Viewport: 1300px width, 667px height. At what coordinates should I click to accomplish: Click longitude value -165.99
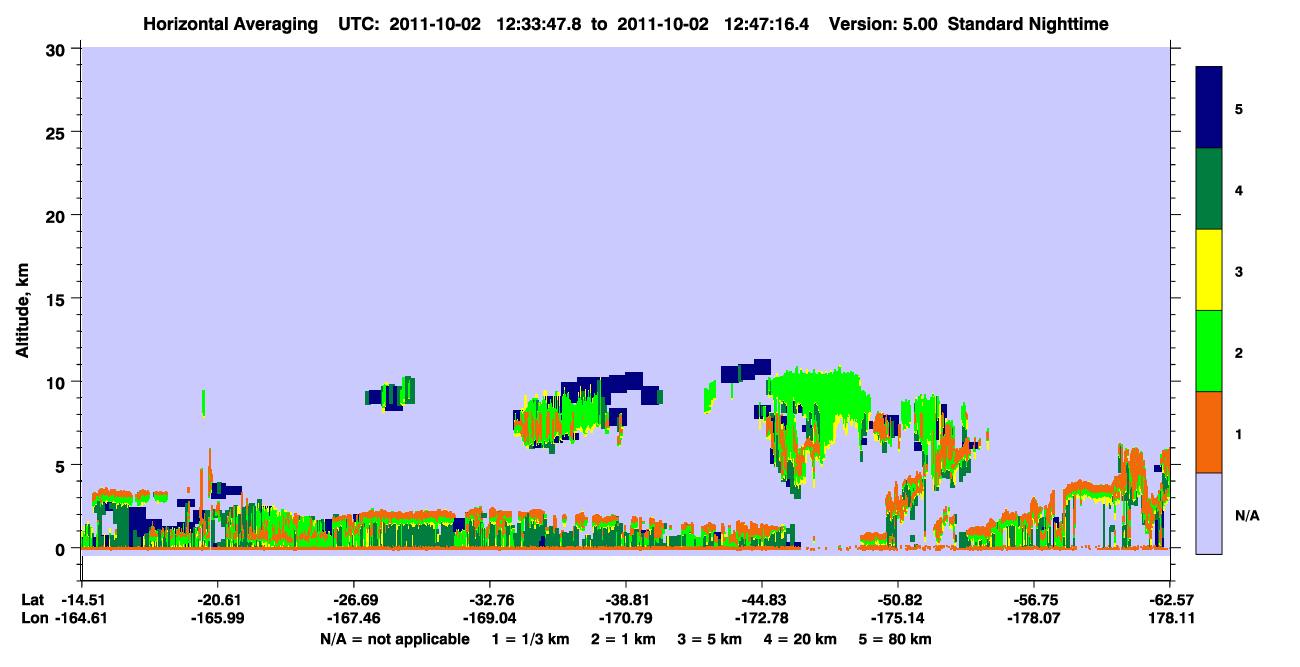[x=217, y=619]
